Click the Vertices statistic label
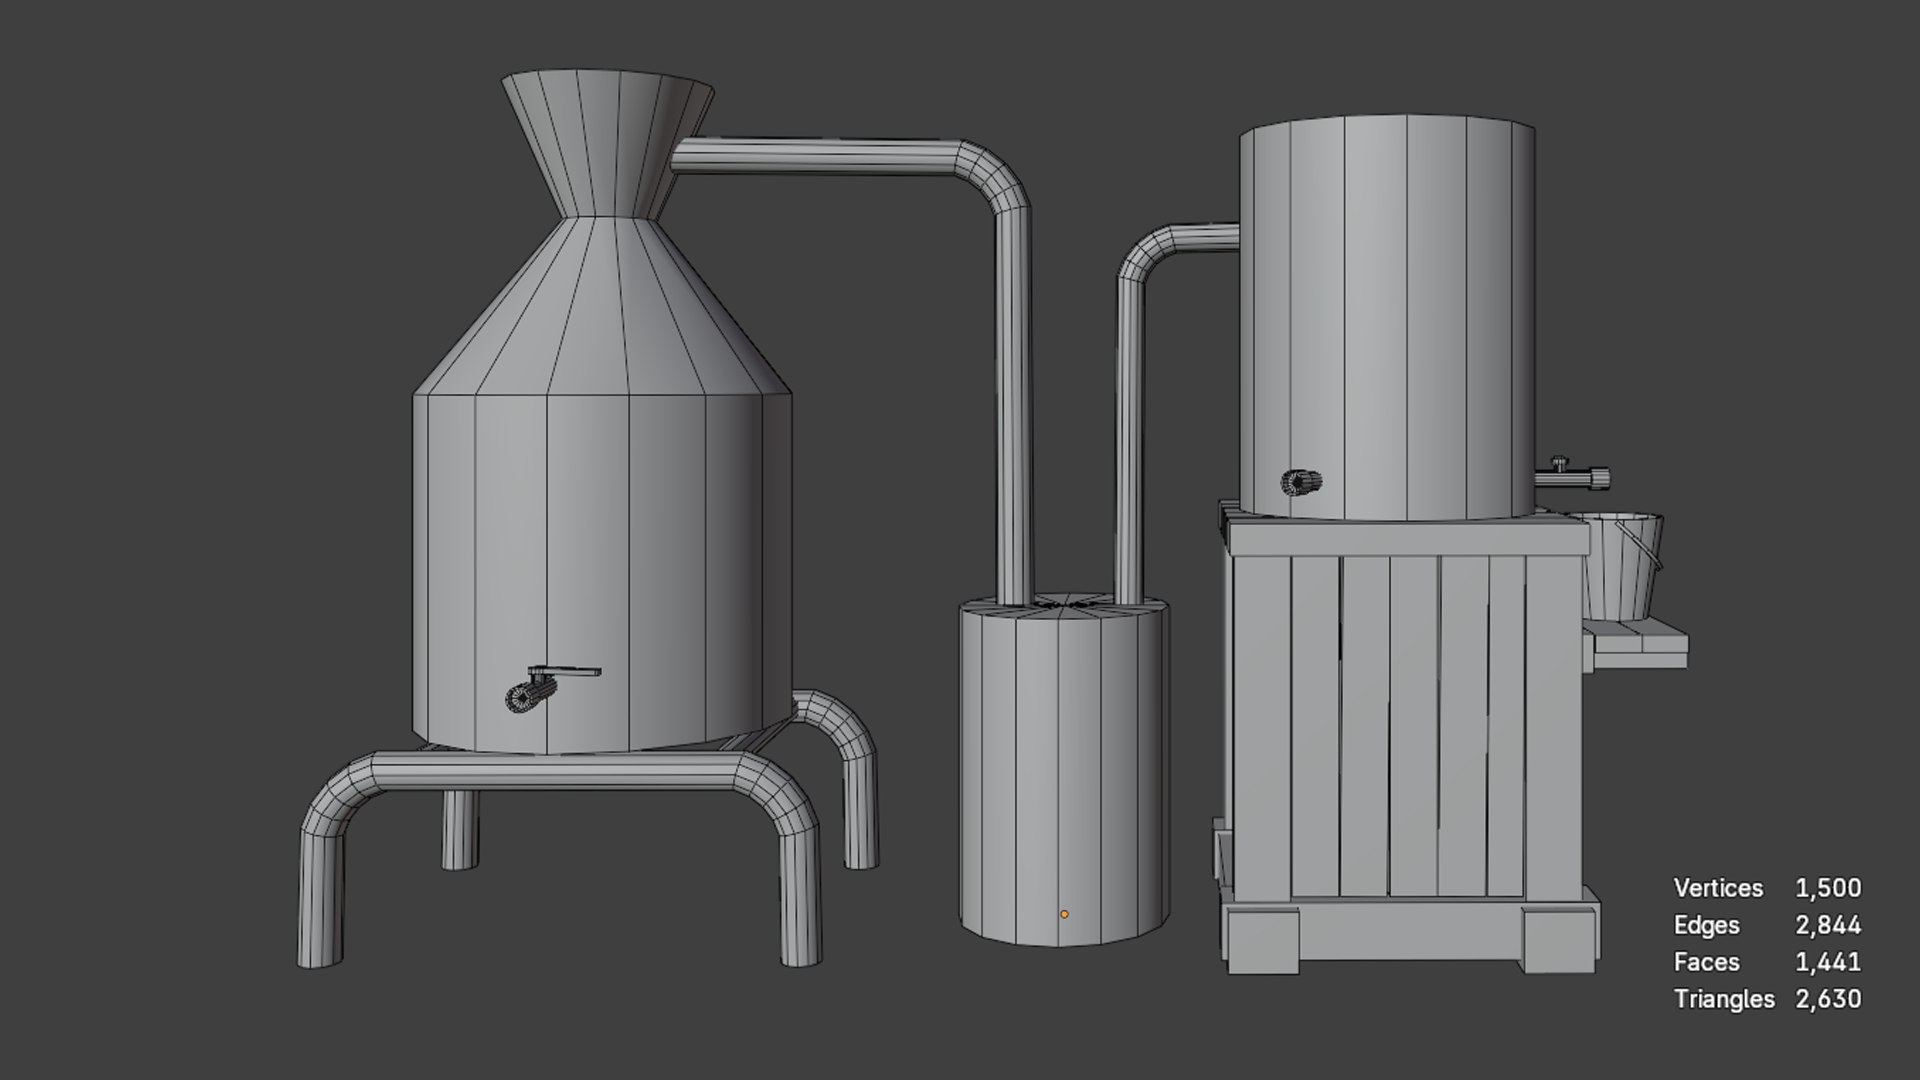 pyautogui.click(x=1718, y=888)
